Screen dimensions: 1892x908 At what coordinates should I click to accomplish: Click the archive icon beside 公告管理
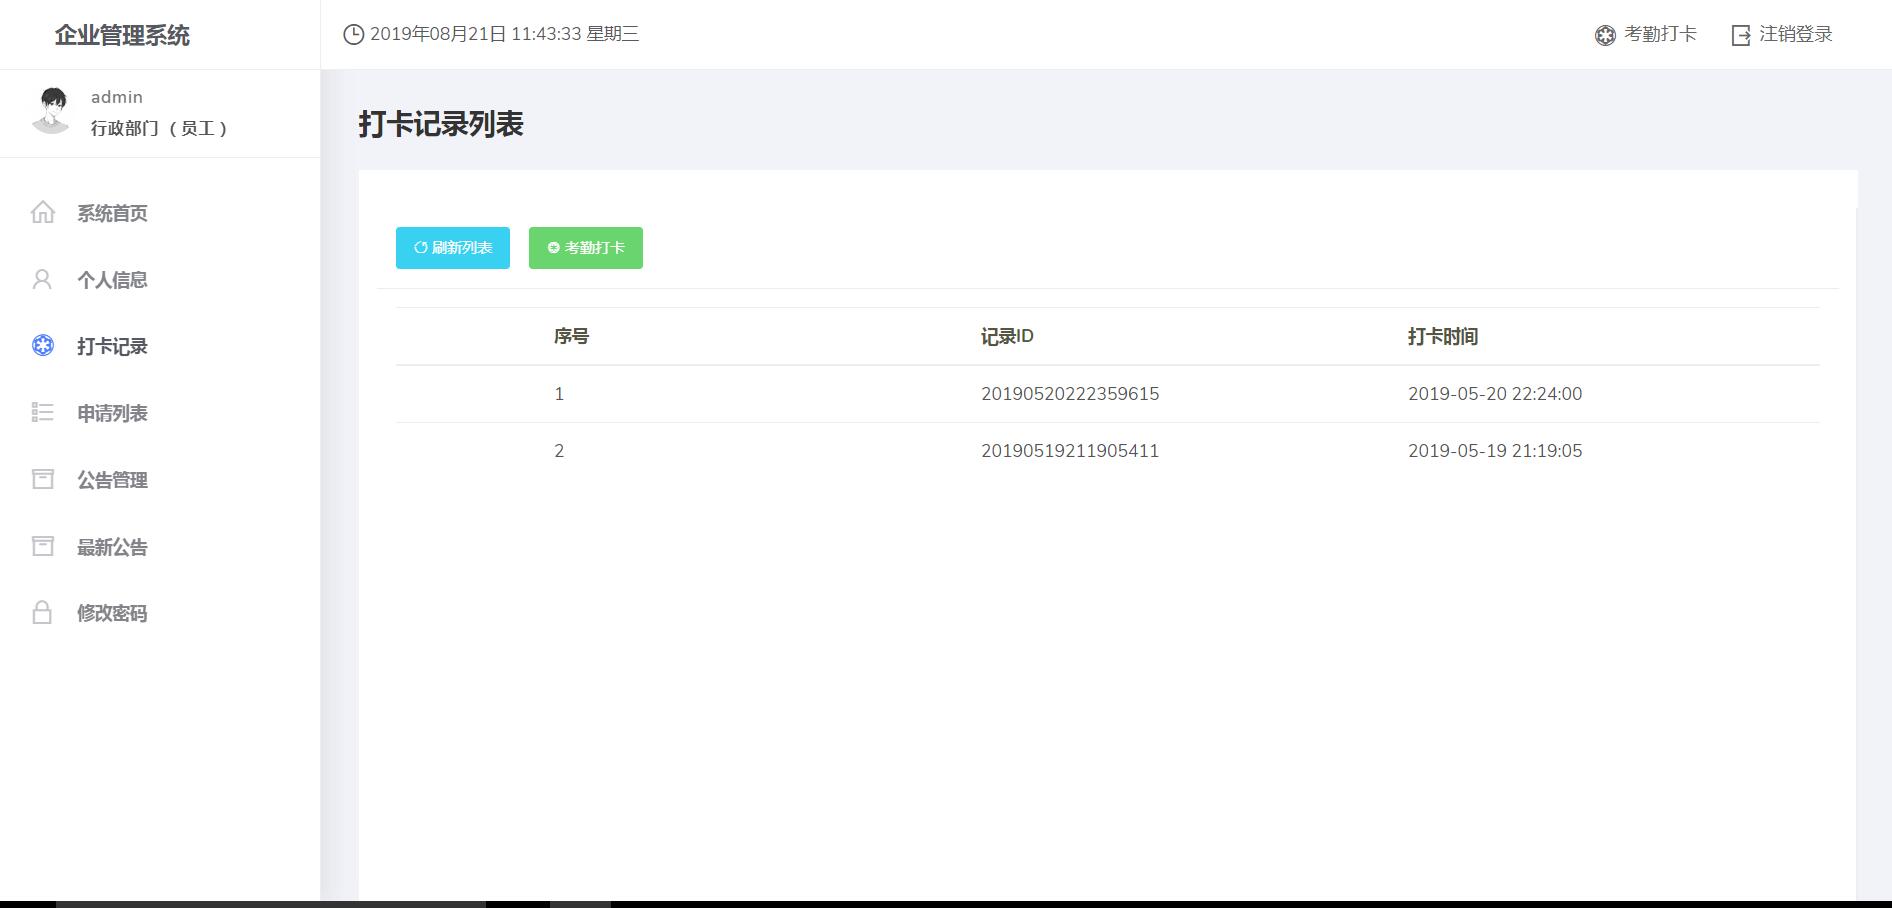click(42, 479)
